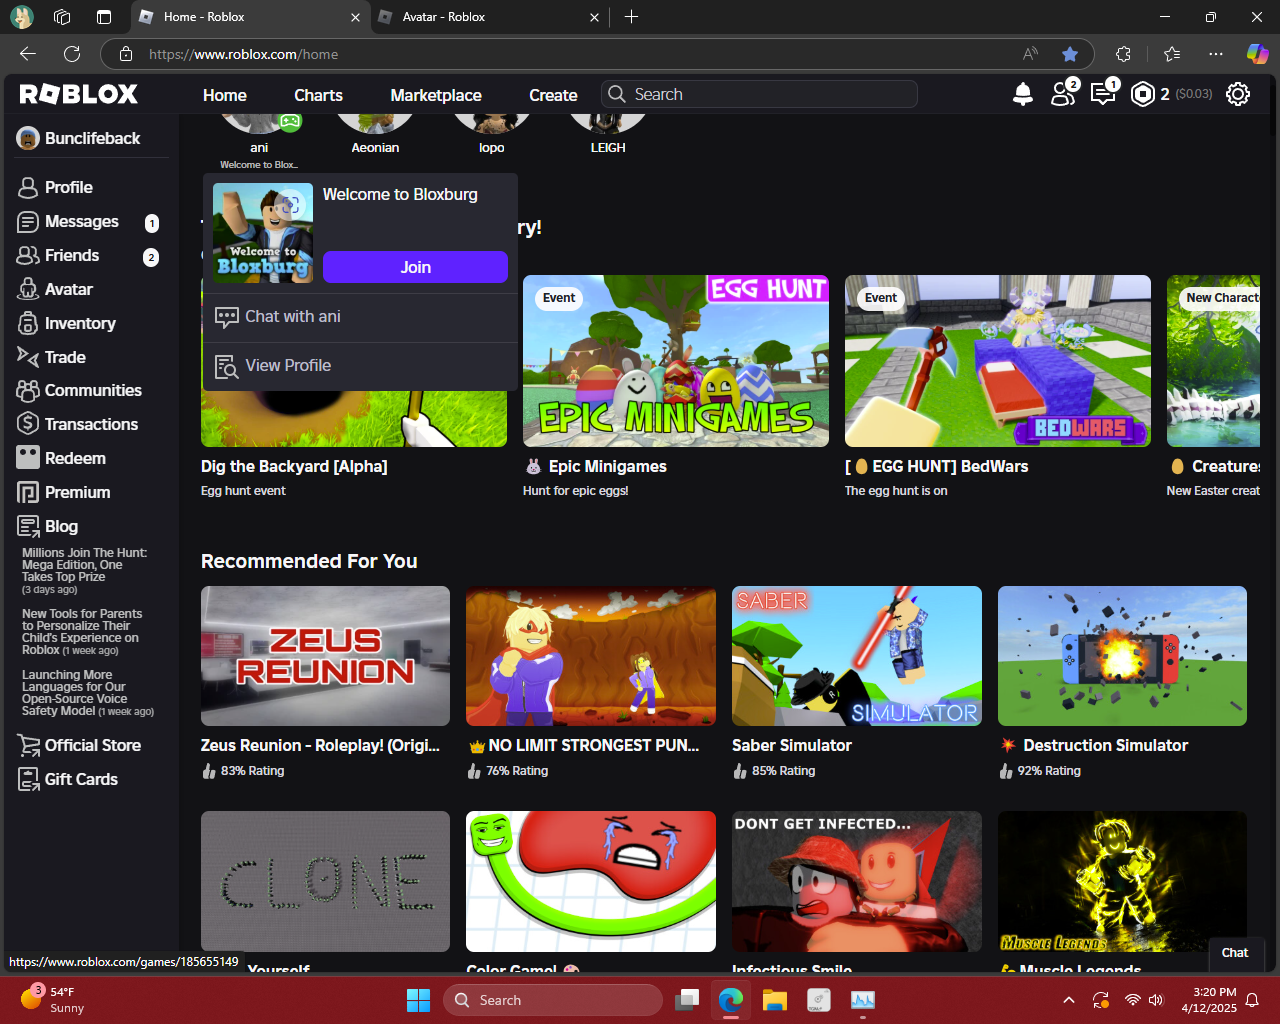The width and height of the screenshot is (1280, 1024).
Task: Click the ROBLOX logo
Action: pos(79,94)
